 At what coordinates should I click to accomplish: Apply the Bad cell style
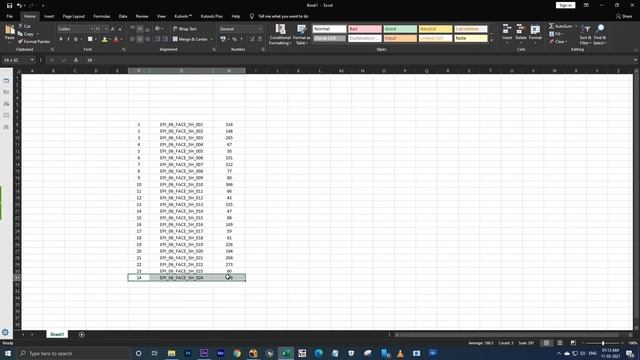[x=364, y=29]
